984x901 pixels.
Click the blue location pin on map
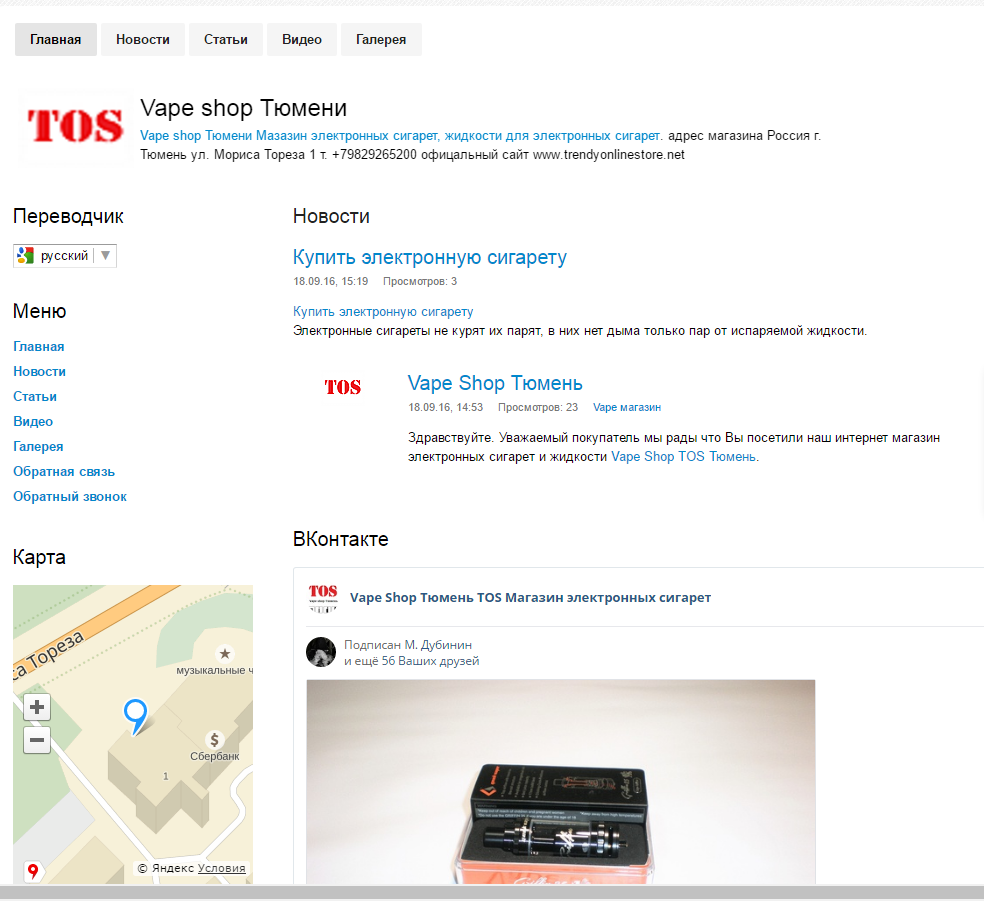tap(136, 717)
